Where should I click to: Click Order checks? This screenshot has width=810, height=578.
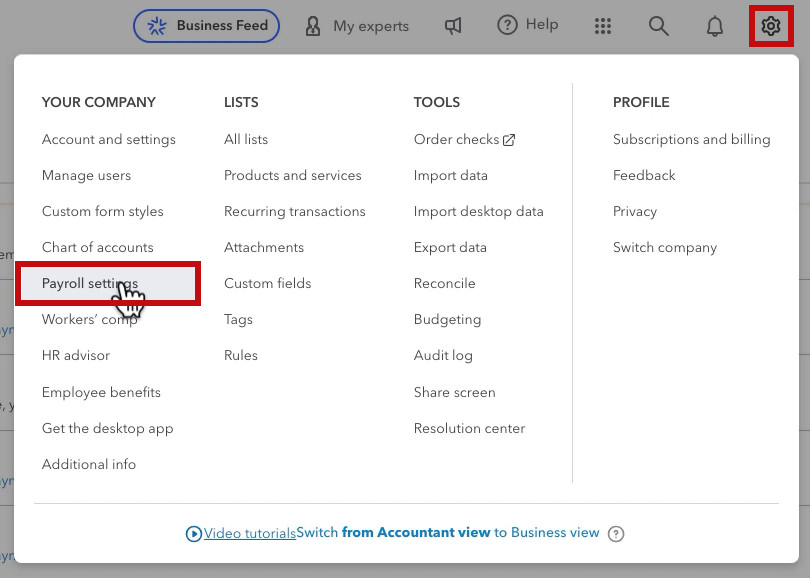coord(457,139)
